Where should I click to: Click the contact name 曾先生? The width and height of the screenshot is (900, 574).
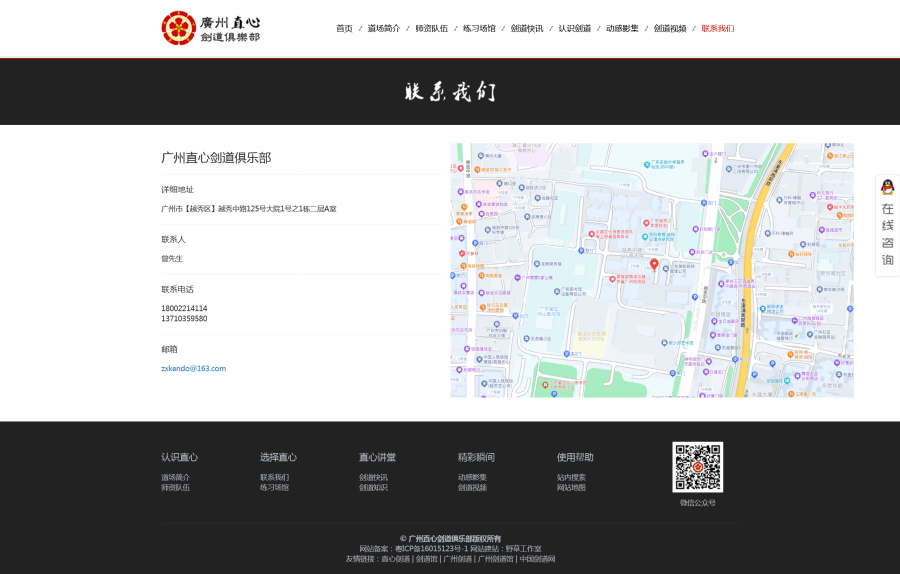[172, 259]
